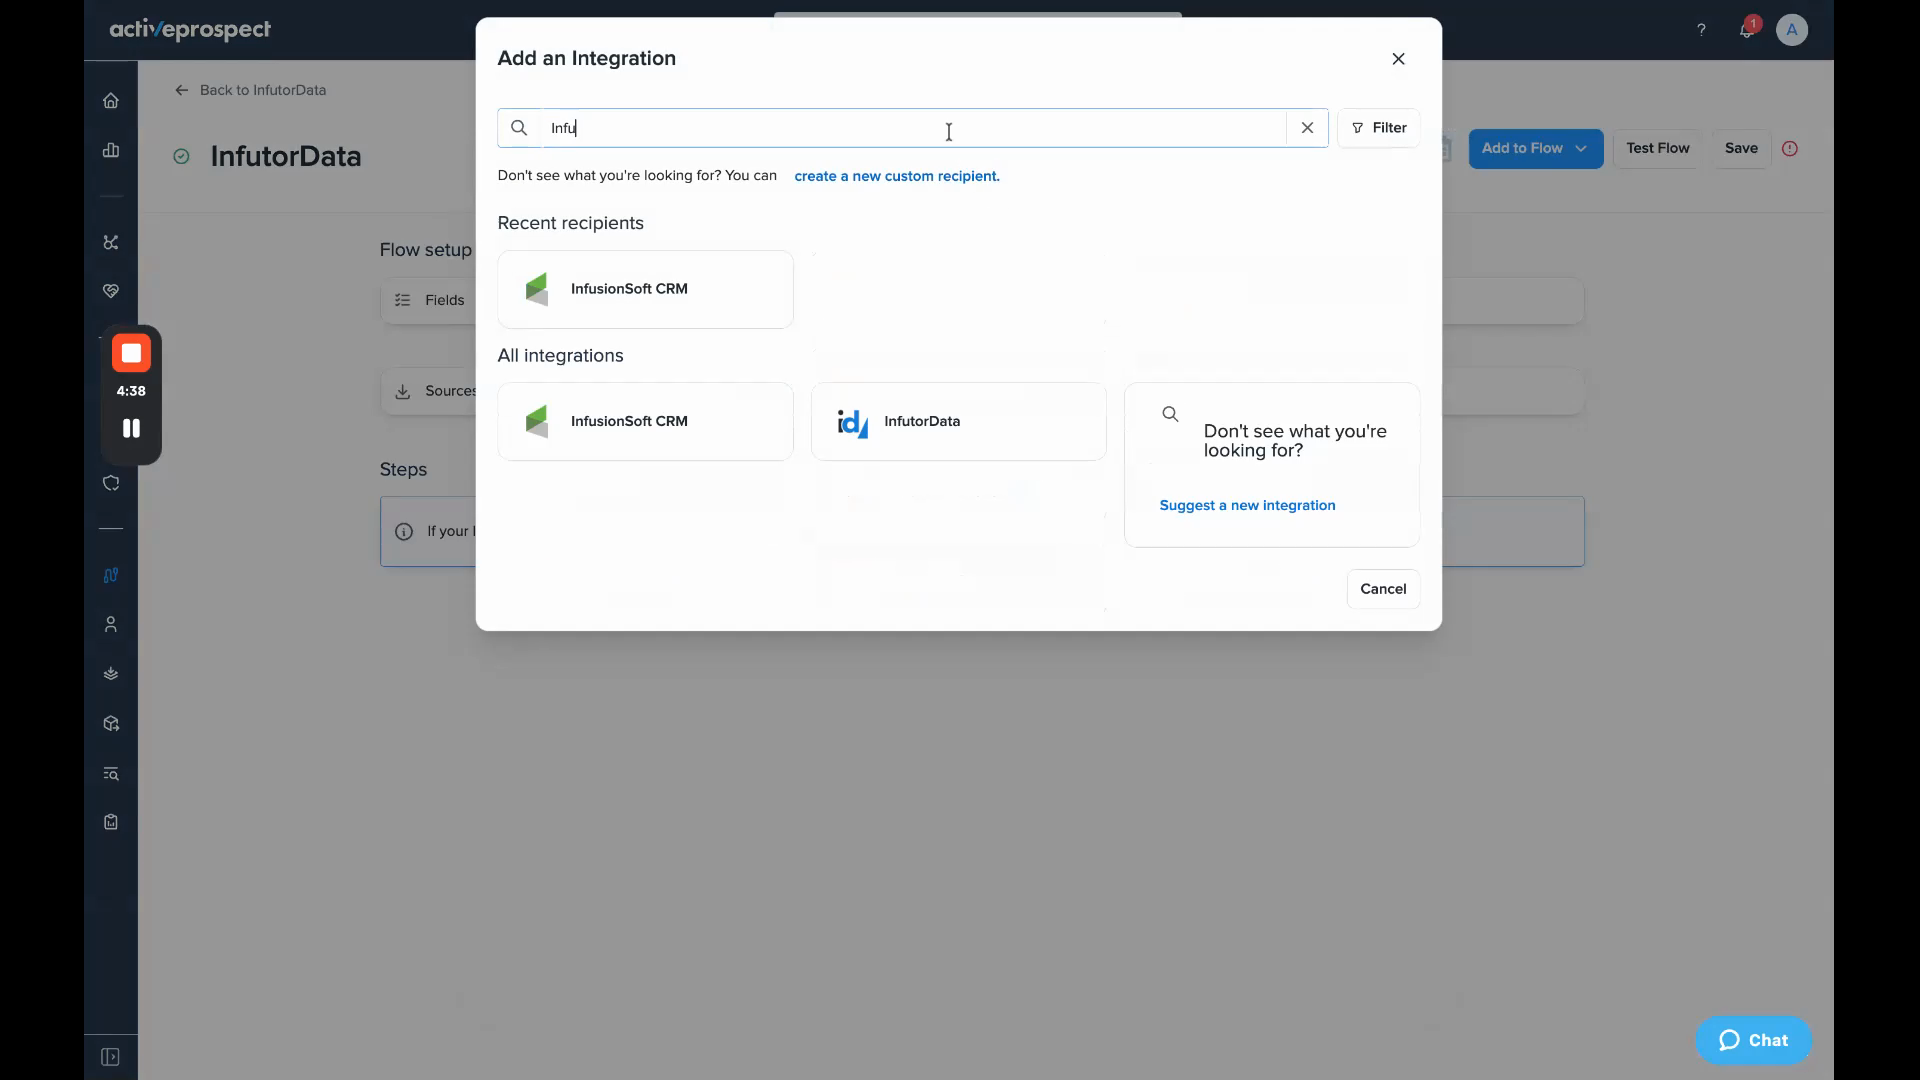
Task: Open the Home icon in sidebar
Action: [x=111, y=100]
